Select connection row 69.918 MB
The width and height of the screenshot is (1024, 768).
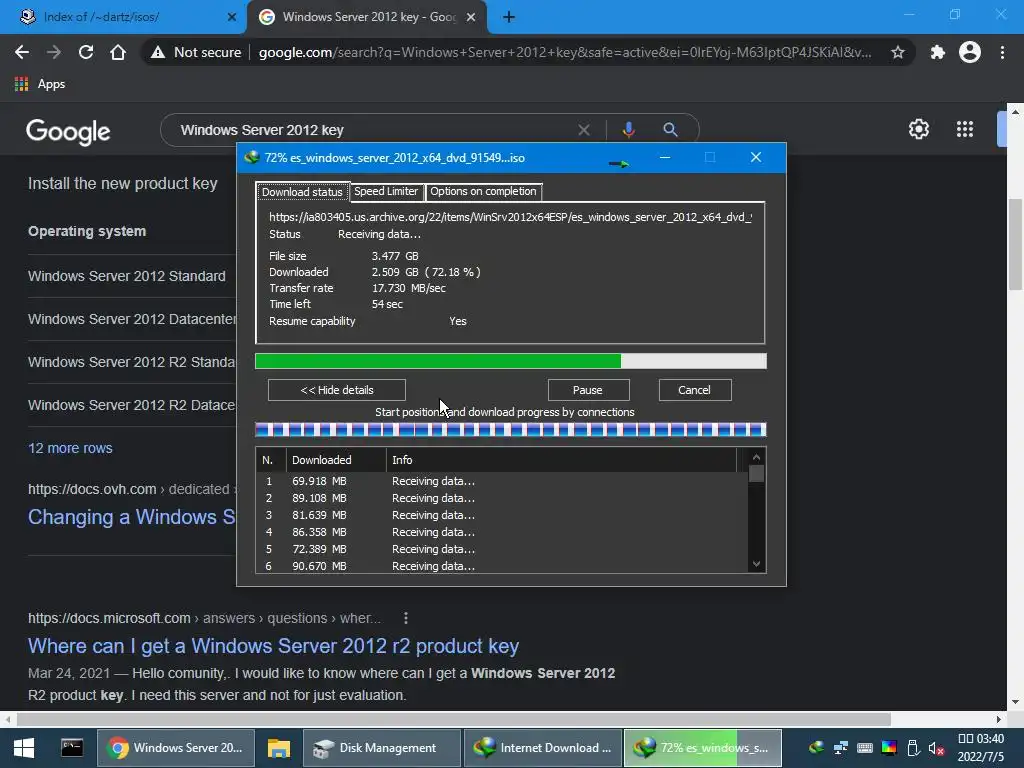[502, 481]
